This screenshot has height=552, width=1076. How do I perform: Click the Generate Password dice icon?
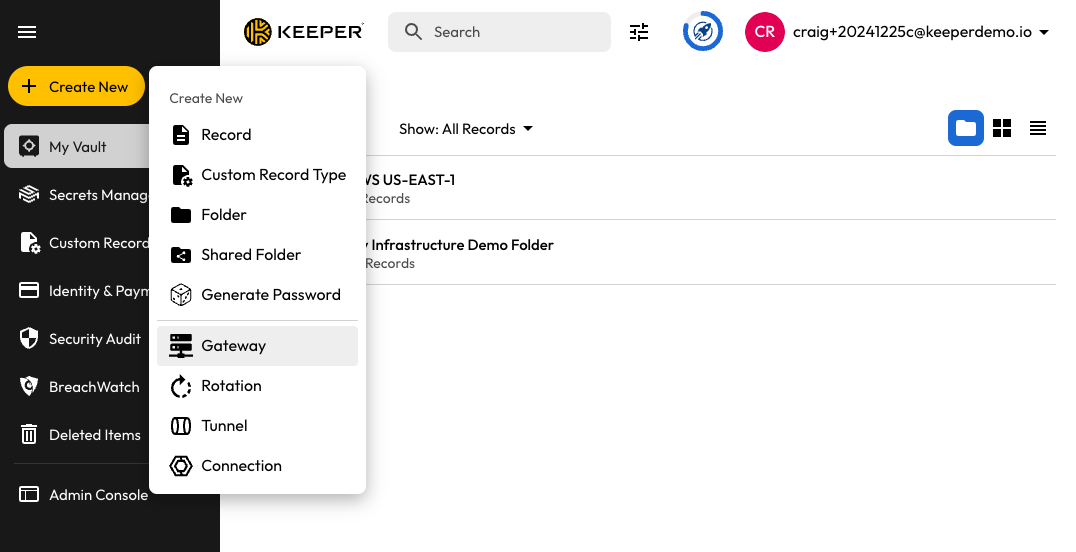(x=181, y=295)
